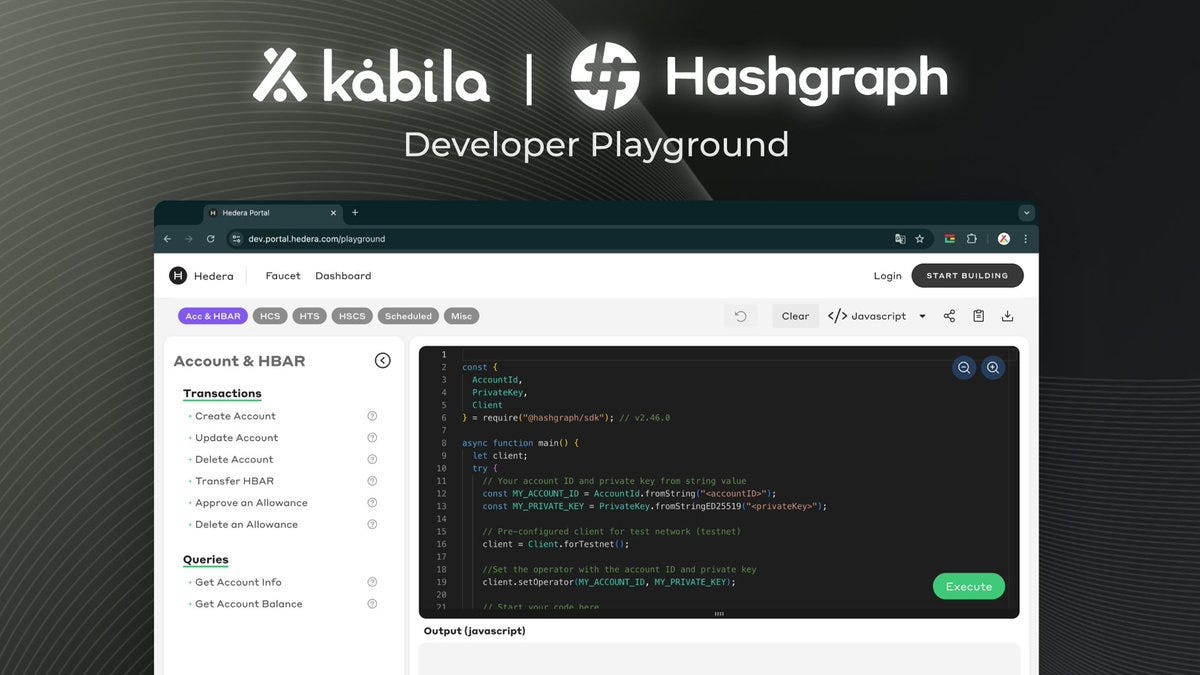
Task: Click the Login link
Action: point(887,276)
